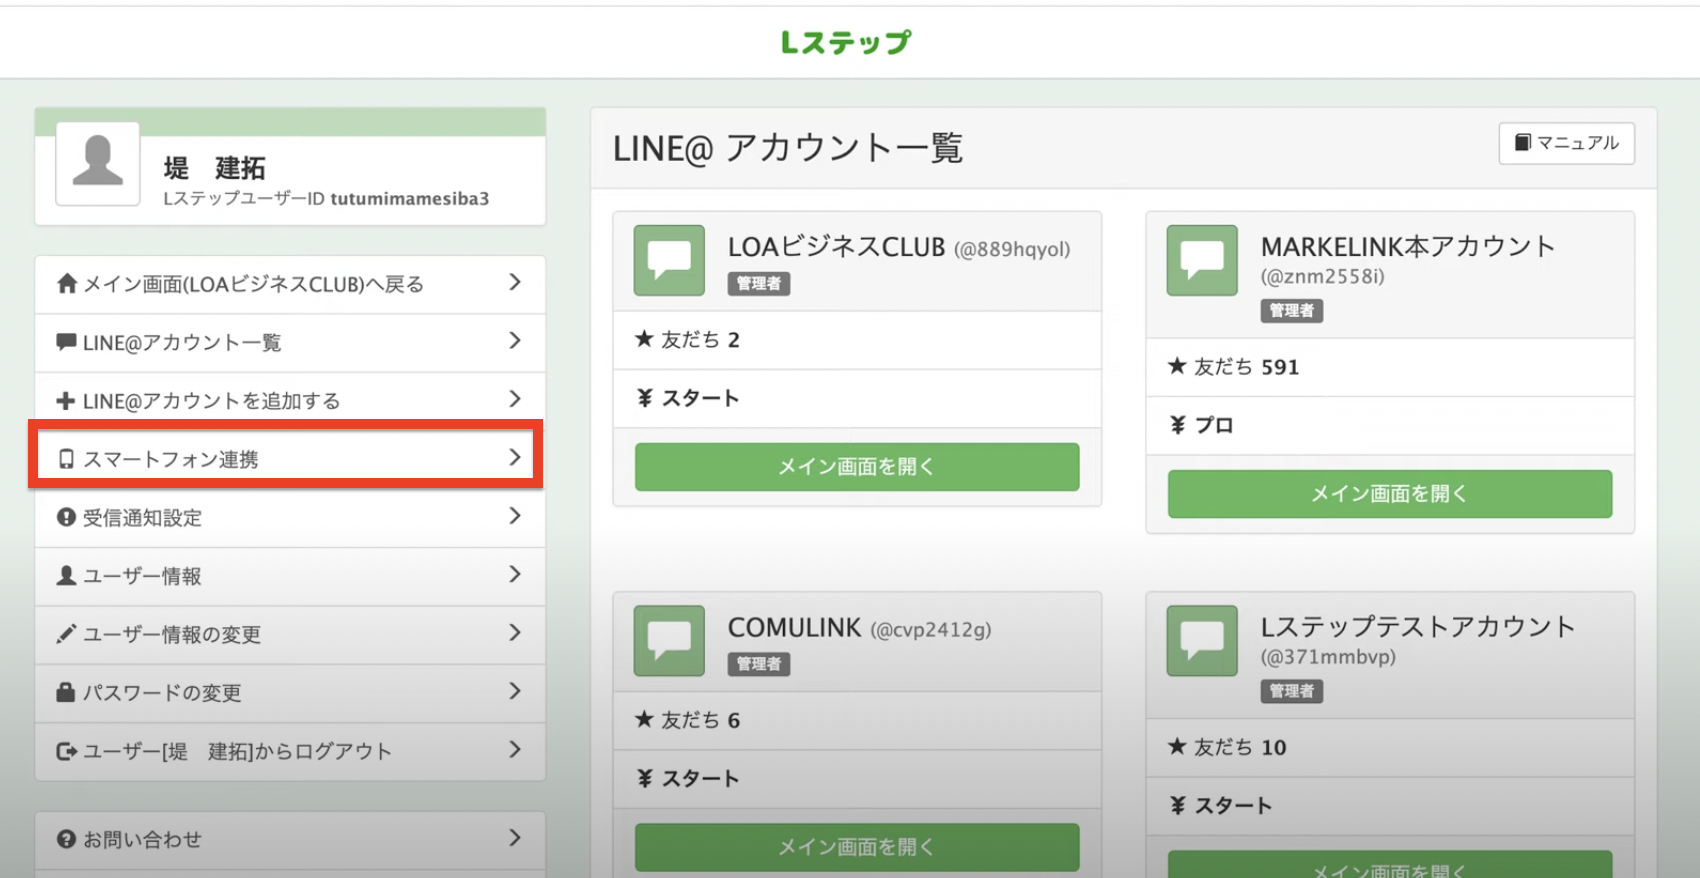
Task: Click the person icon beside ユーザー情報
Action: [66, 575]
